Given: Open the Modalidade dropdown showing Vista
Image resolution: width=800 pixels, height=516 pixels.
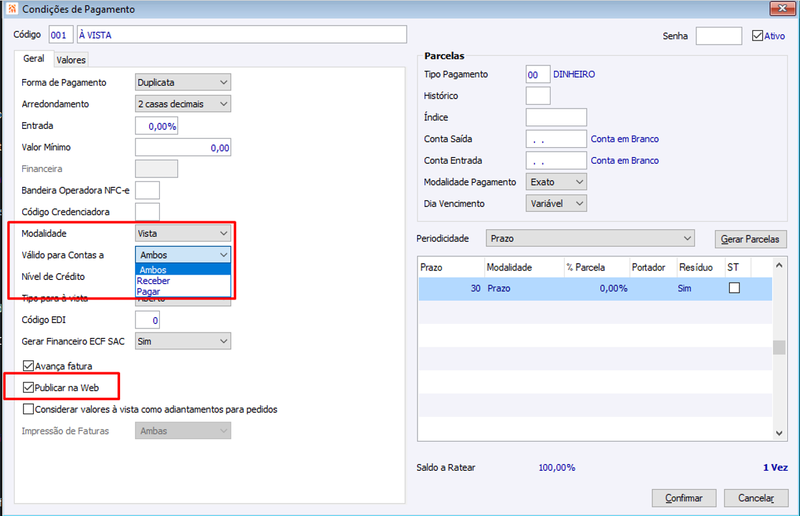Looking at the screenshot, I should pyautogui.click(x=183, y=233).
